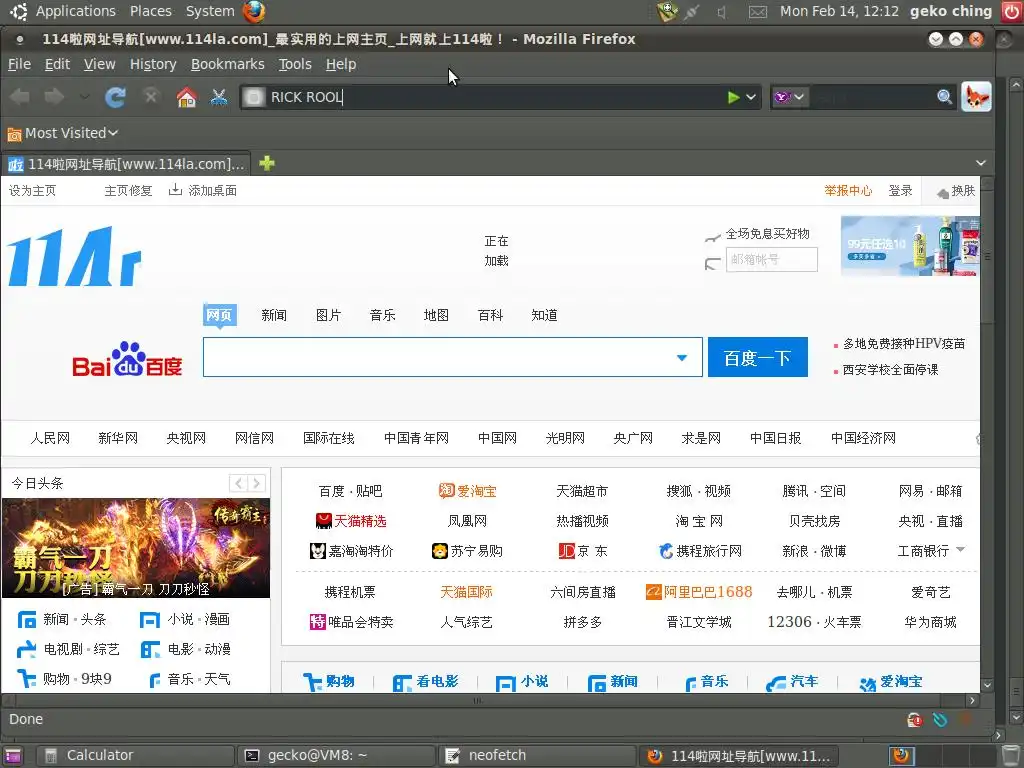The height and width of the screenshot is (768, 1024).
Task: Show previous headline with left chevron
Action: coord(238,483)
